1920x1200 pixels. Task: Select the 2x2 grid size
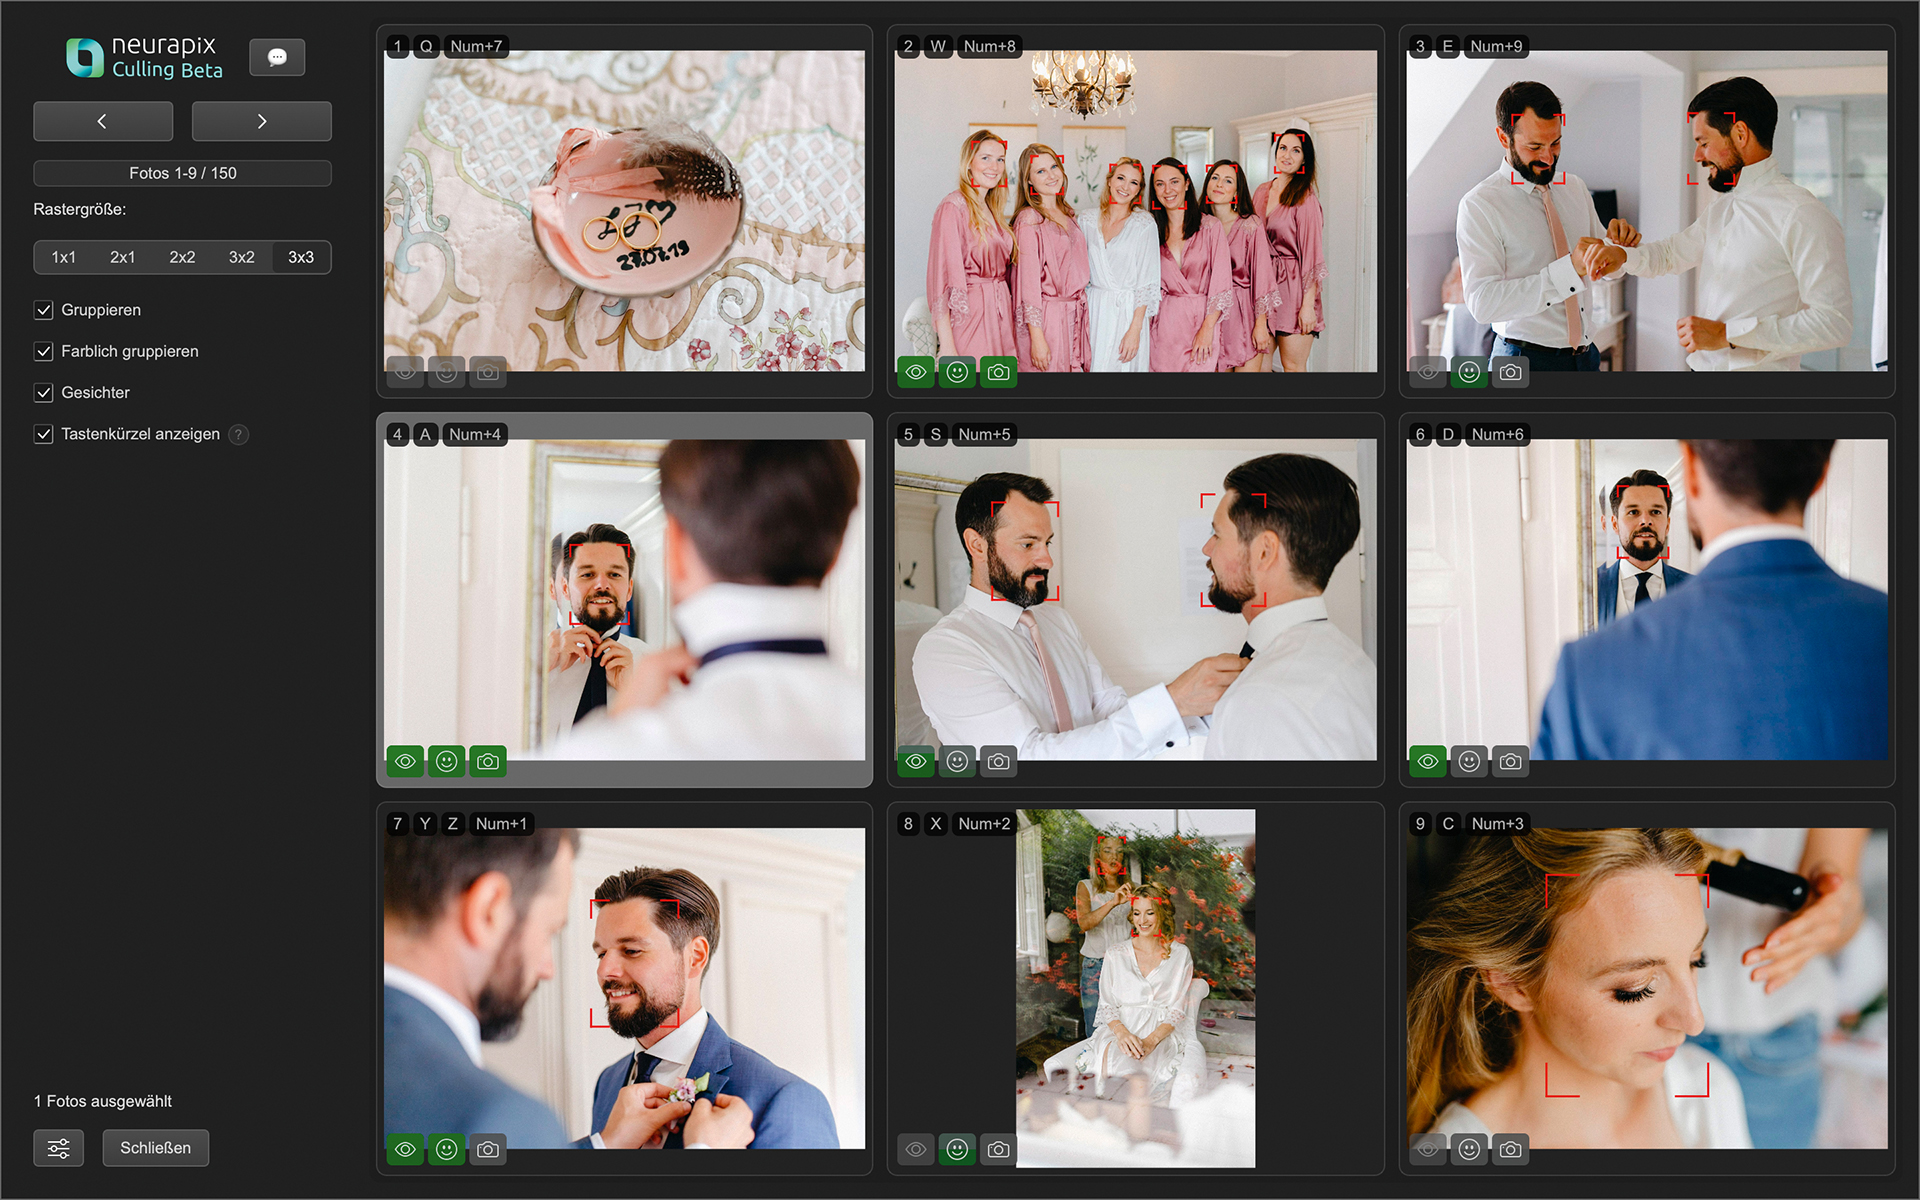click(182, 257)
